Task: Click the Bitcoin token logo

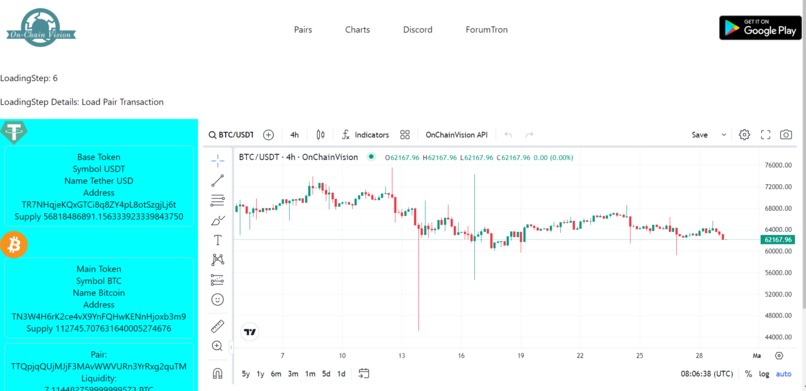Action: point(13,245)
